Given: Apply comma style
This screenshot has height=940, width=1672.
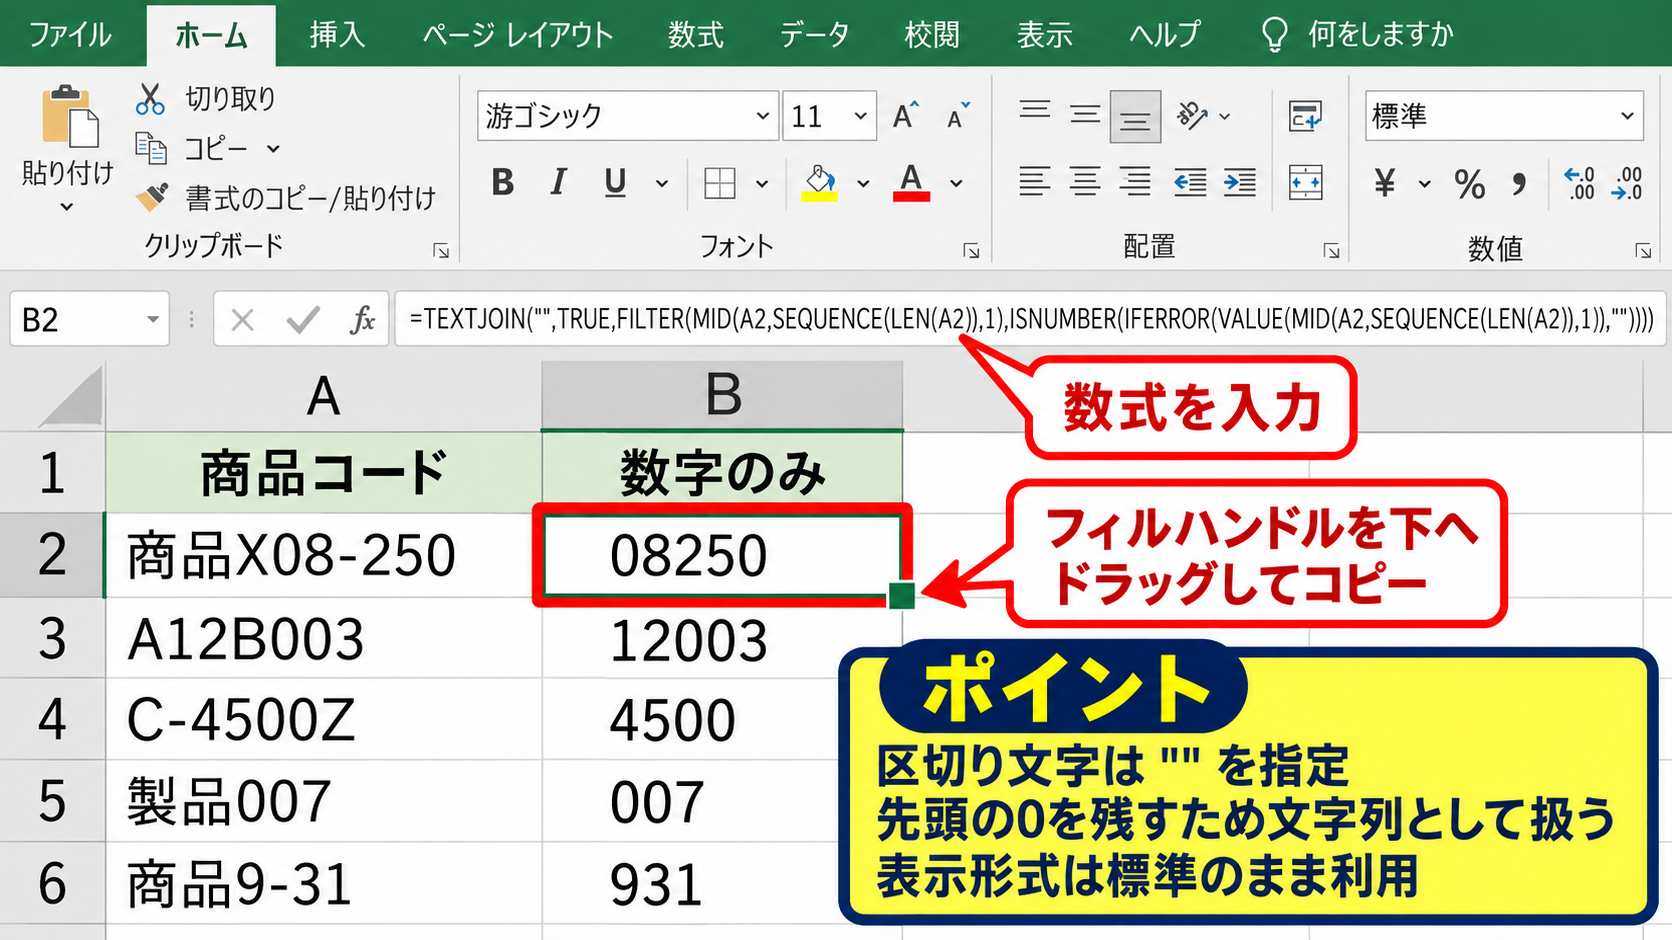Looking at the screenshot, I should point(1519,184).
